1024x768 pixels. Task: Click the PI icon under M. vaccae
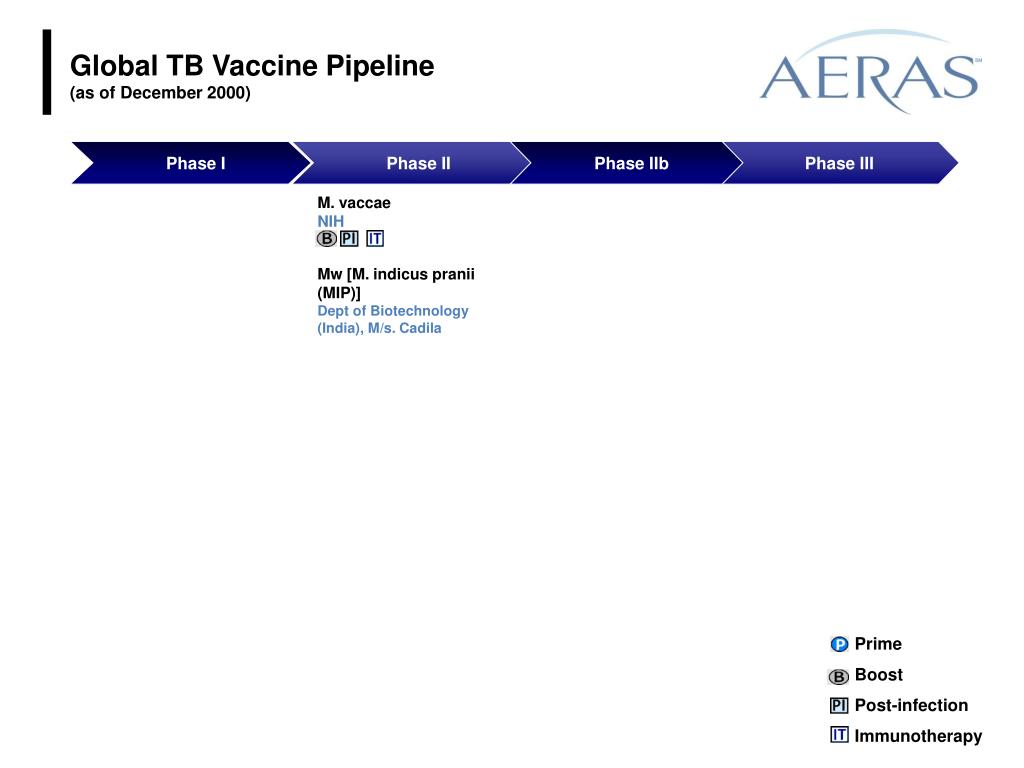tap(349, 239)
